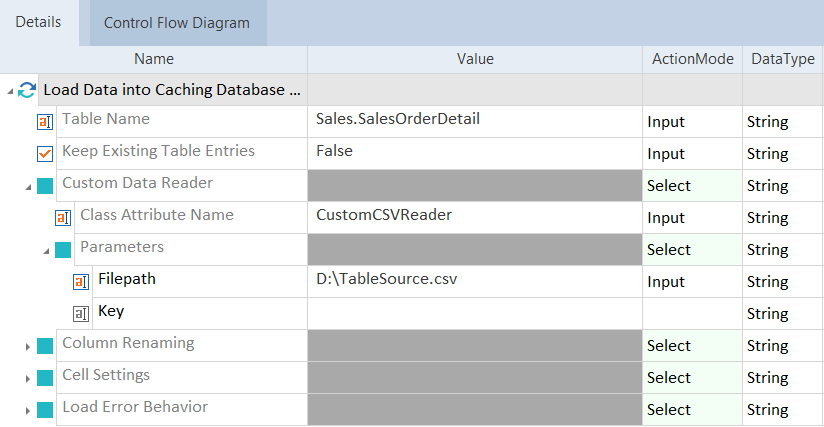This screenshot has width=824, height=427.
Task: Click the ActionMode column header
Action: (x=692, y=59)
